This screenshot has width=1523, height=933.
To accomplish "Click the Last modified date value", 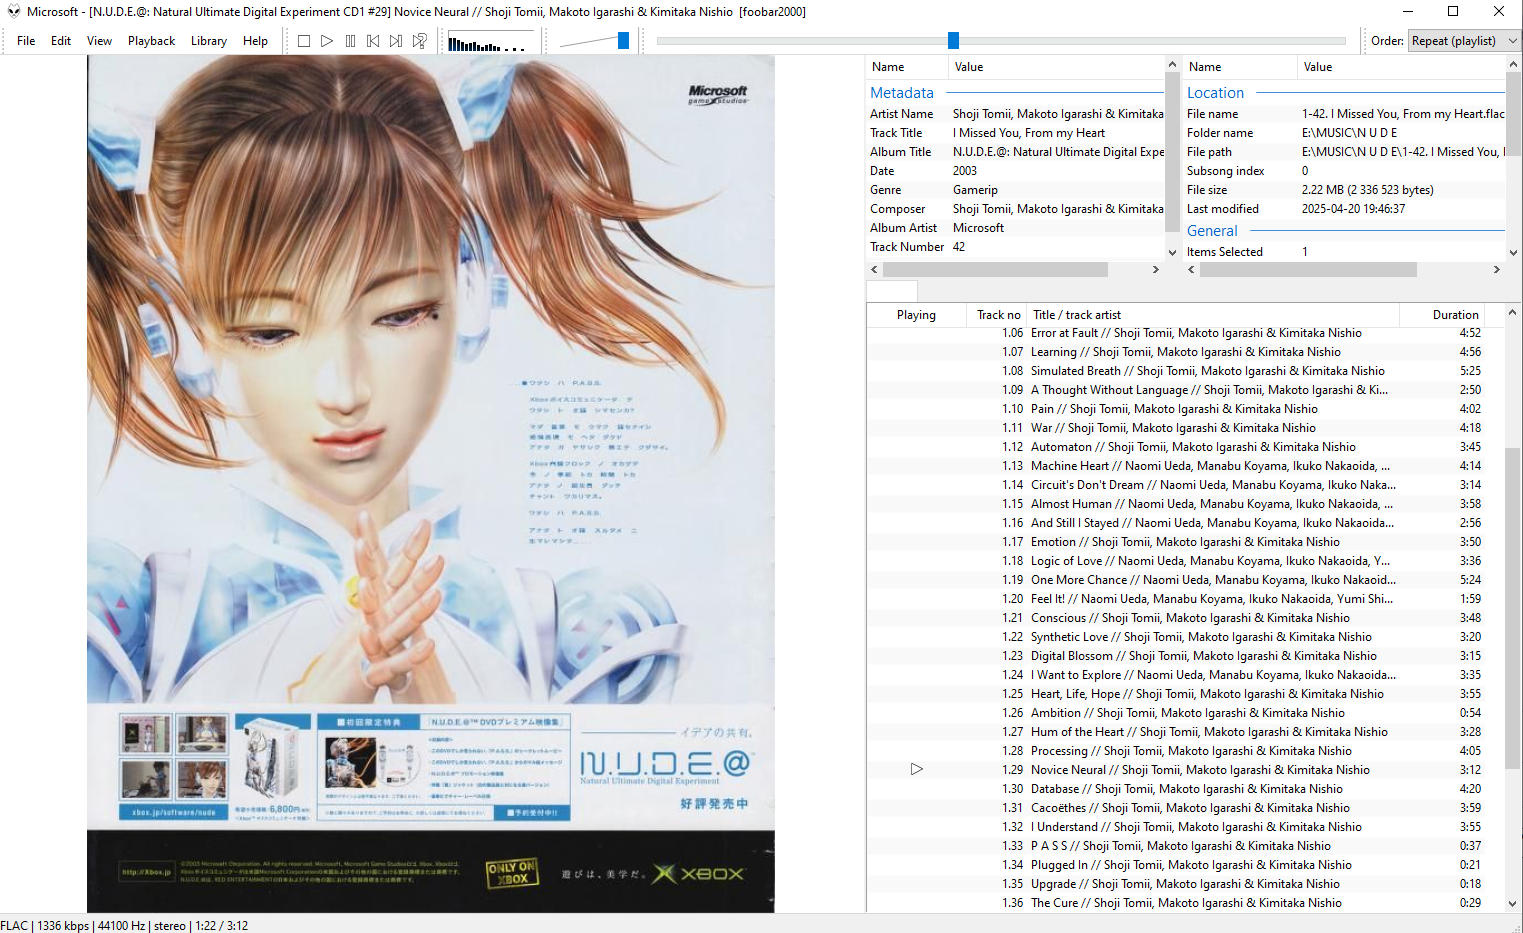I will pos(1353,209).
